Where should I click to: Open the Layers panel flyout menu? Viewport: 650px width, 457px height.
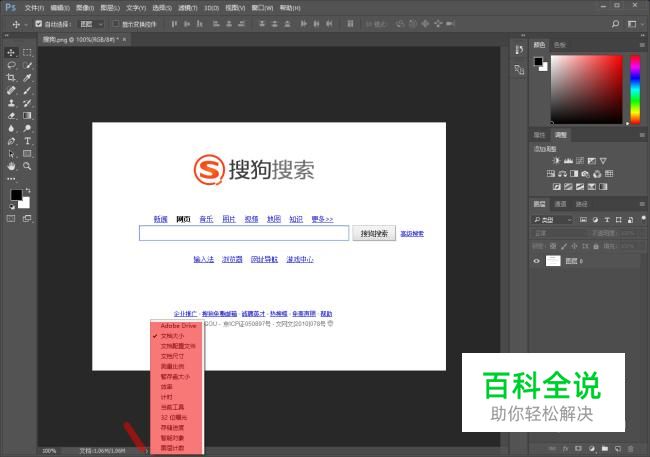click(642, 204)
